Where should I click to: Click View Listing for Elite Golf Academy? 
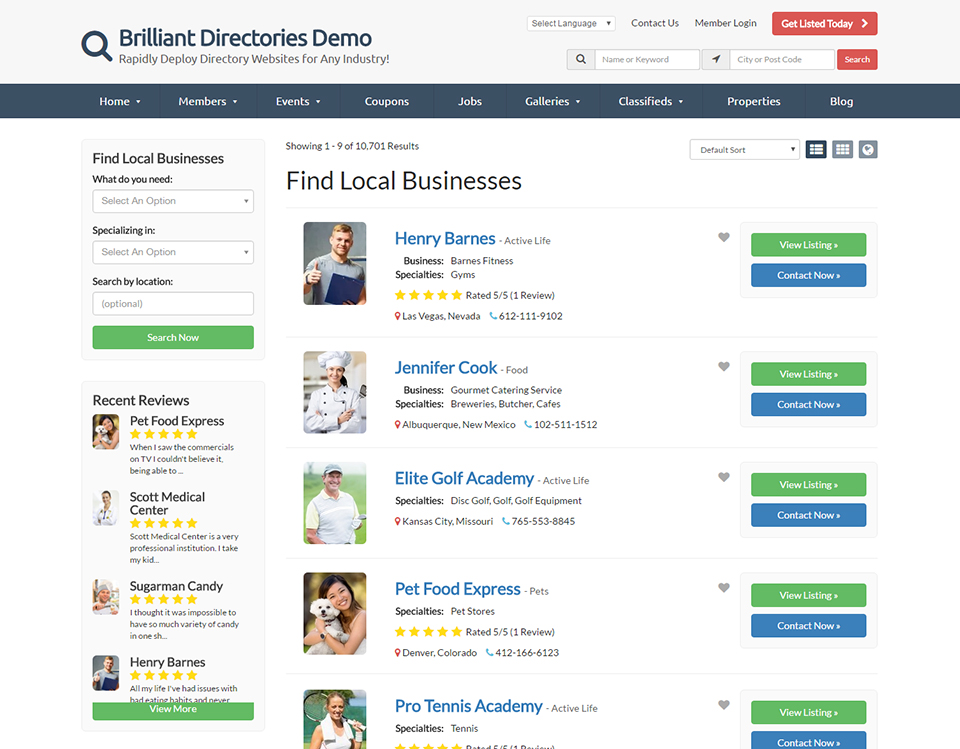(808, 485)
